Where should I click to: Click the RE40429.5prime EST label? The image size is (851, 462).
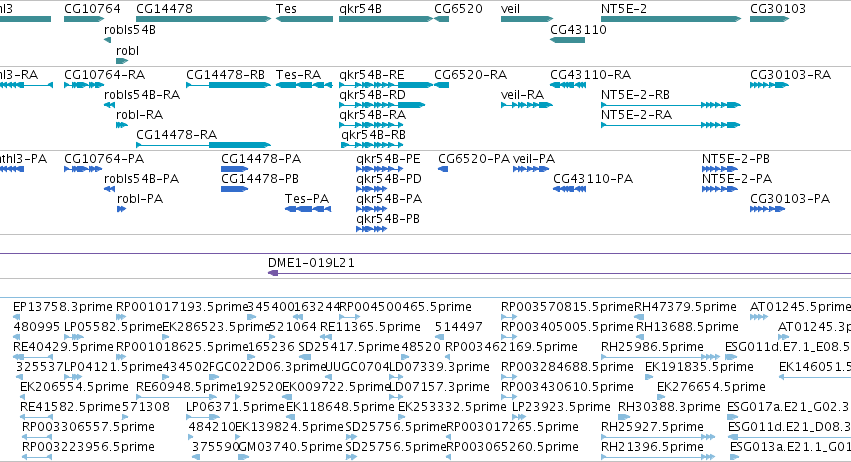(63, 347)
